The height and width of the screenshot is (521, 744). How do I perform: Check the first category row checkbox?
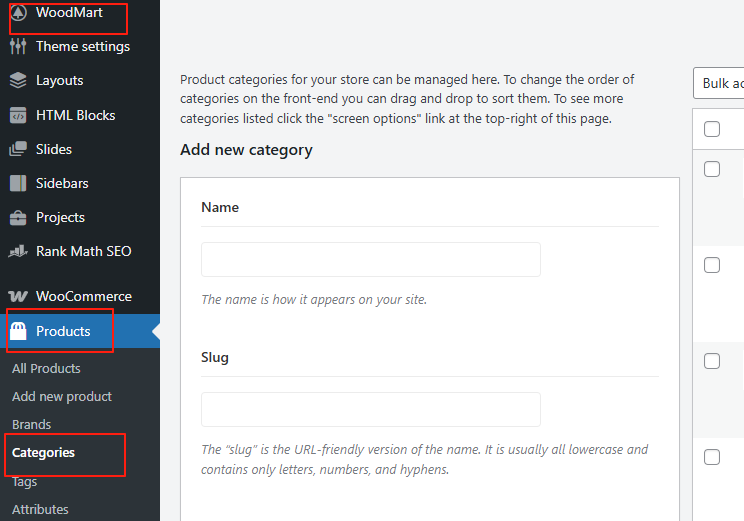click(x=712, y=169)
